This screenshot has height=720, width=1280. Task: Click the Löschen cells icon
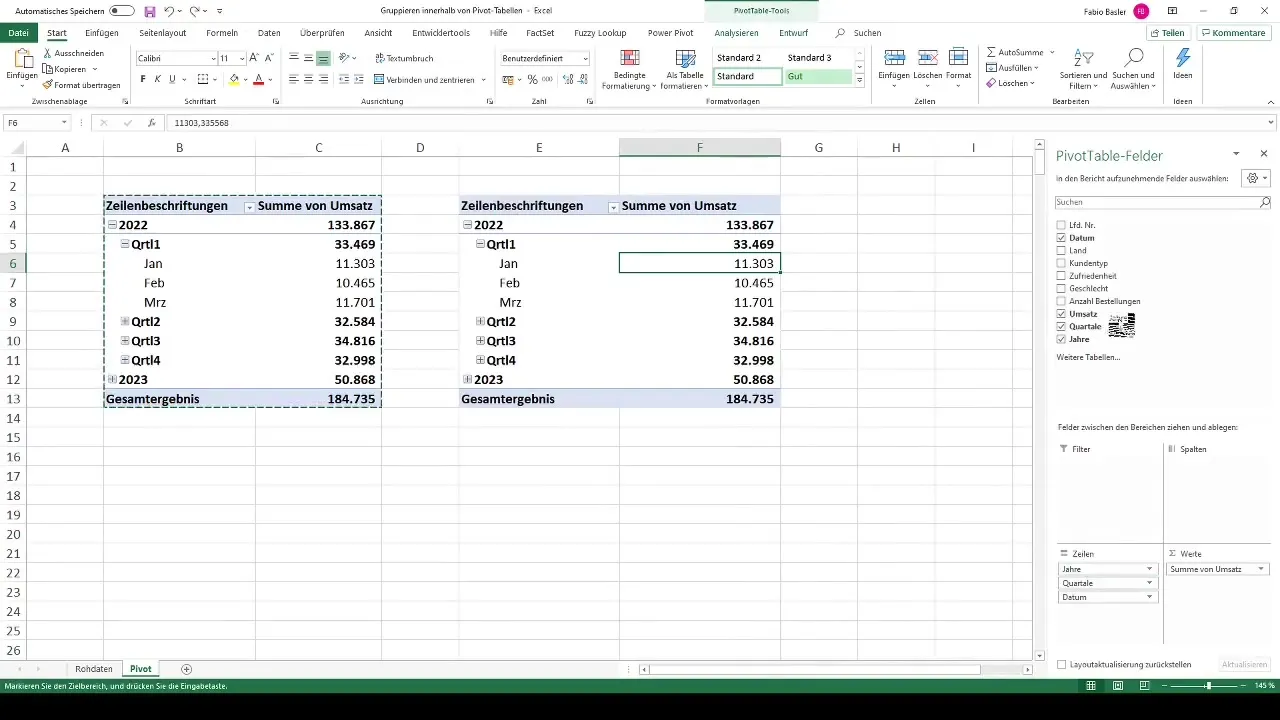point(927,58)
